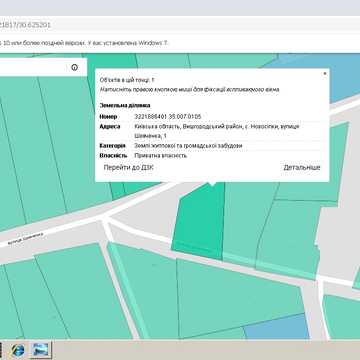Click the cadastral number 3221888401 value
This screenshot has height=360, width=360.
[x=168, y=117]
